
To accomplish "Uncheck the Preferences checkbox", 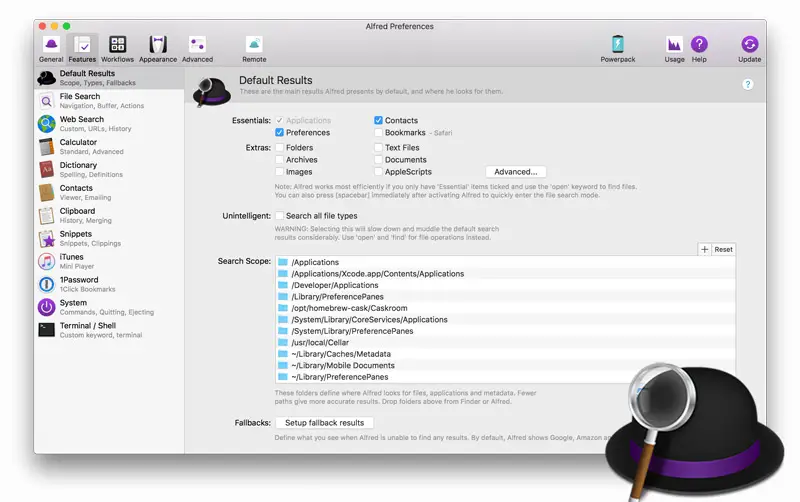I will pos(280,133).
